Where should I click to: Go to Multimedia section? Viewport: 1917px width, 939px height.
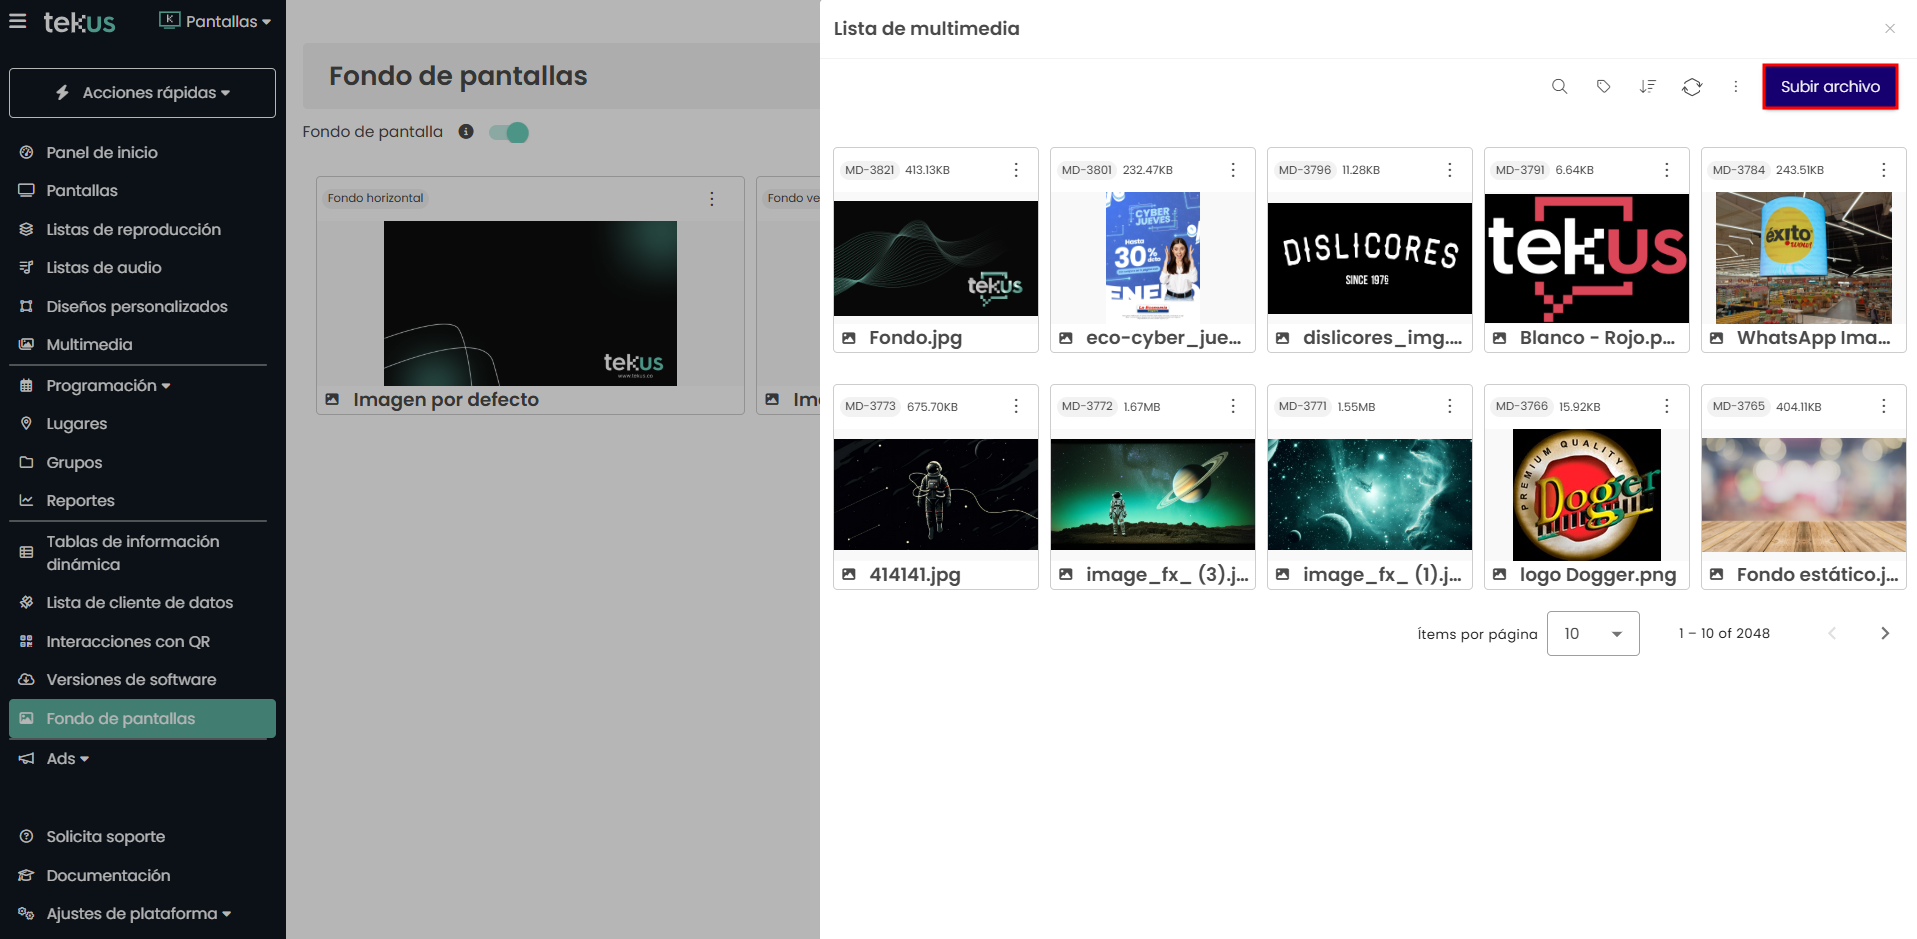89,345
